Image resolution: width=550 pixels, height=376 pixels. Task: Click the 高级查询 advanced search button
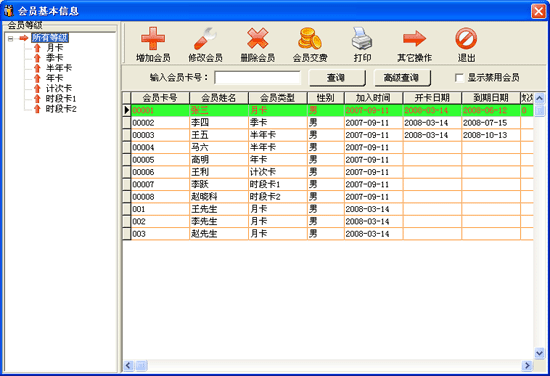(x=402, y=78)
